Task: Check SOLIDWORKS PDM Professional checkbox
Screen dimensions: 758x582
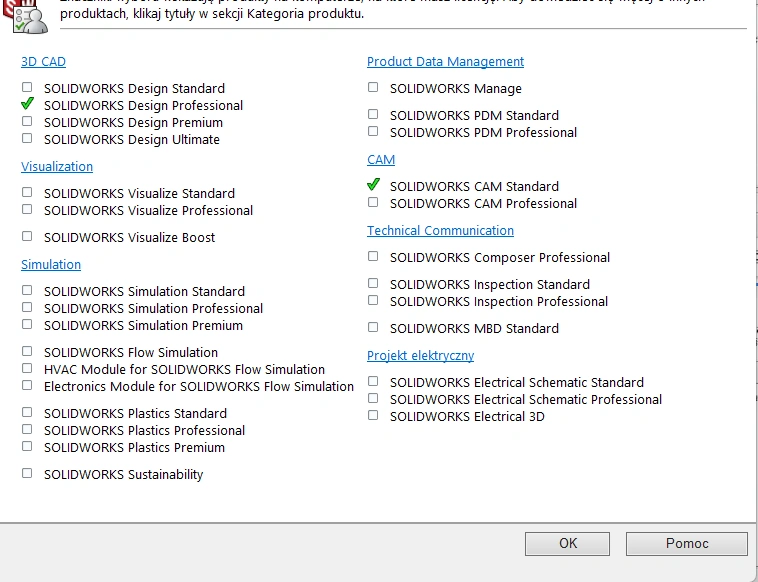Action: pyautogui.click(x=373, y=131)
